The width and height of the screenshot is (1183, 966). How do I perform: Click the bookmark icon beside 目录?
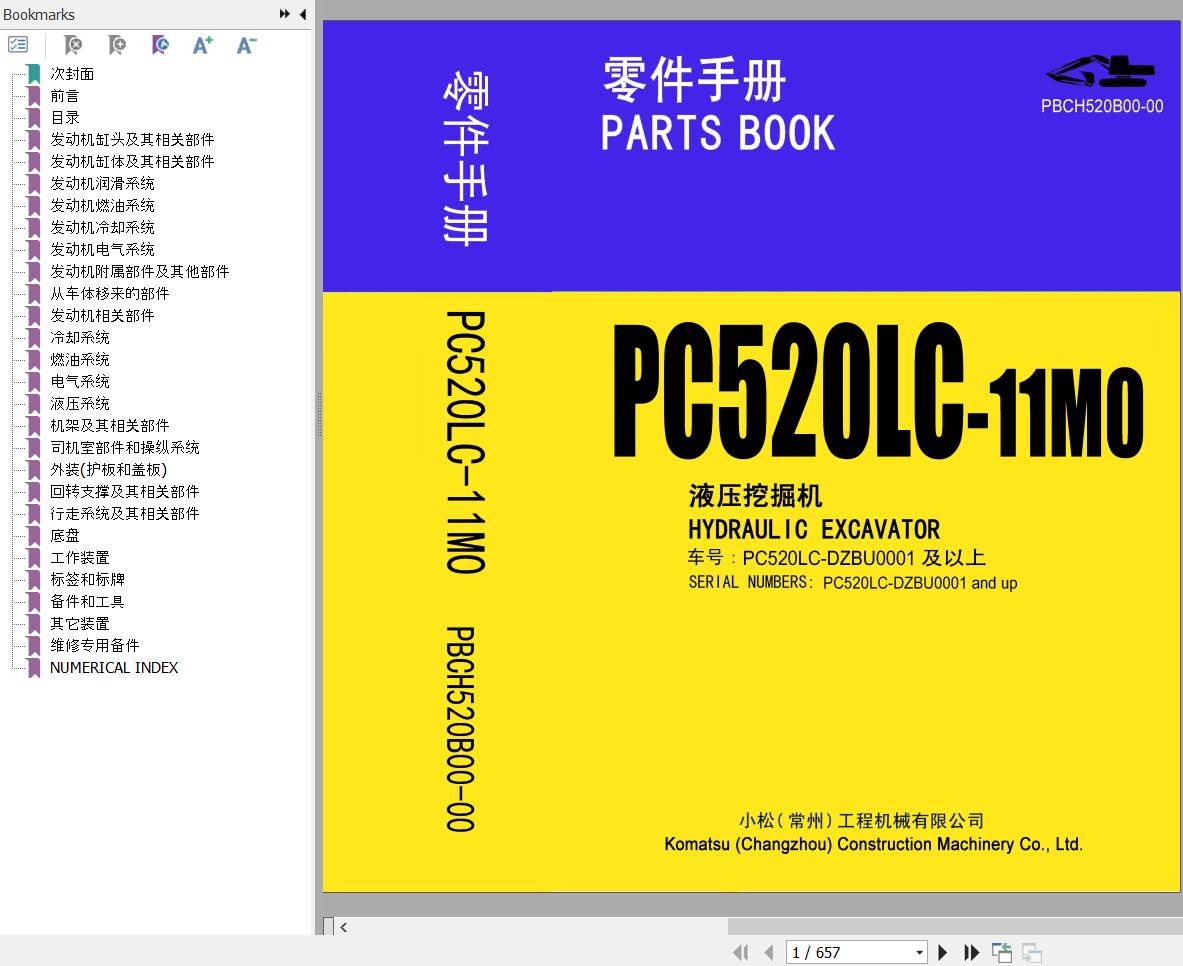tap(34, 118)
